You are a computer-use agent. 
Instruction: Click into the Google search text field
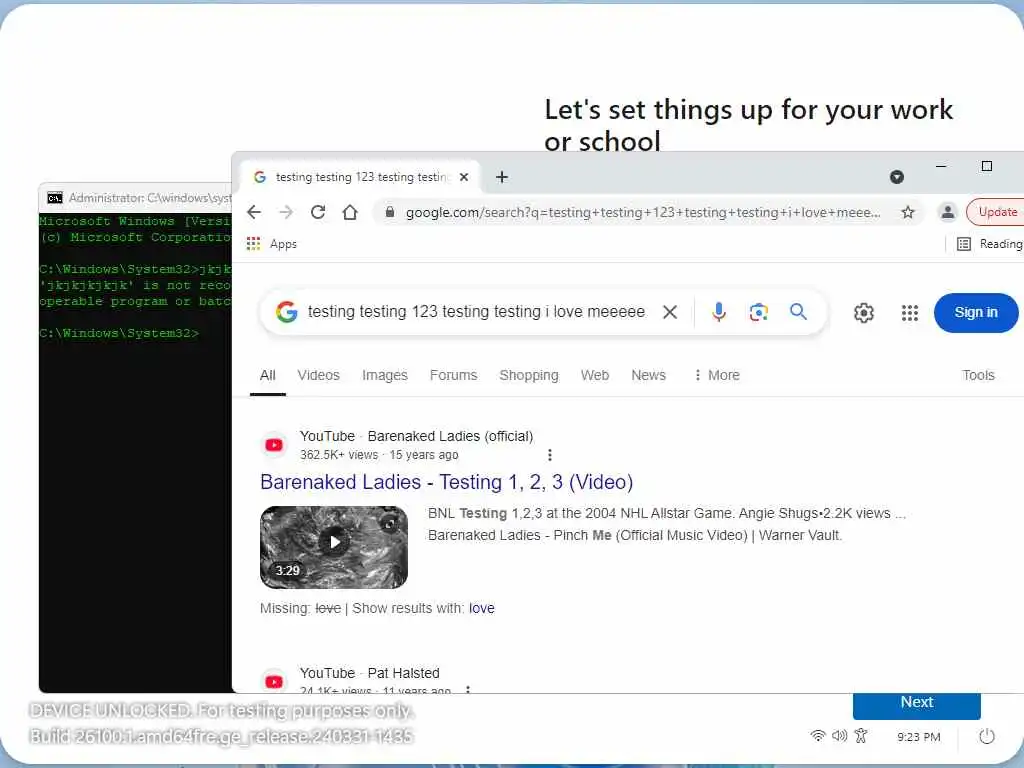[476, 312]
